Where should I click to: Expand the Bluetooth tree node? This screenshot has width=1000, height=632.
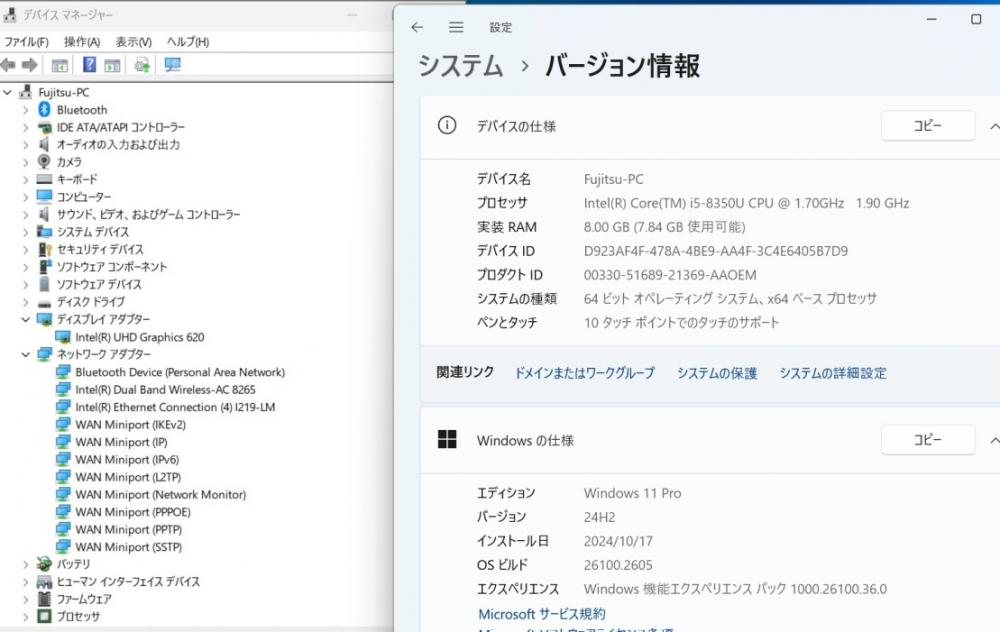click(26, 110)
